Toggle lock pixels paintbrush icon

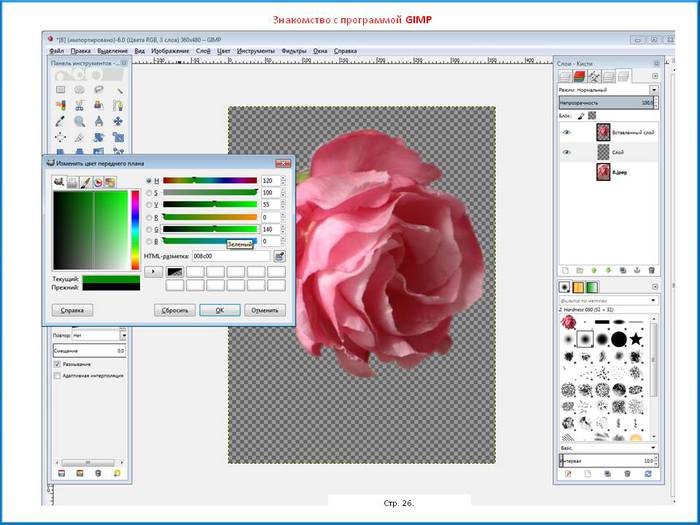(x=580, y=116)
